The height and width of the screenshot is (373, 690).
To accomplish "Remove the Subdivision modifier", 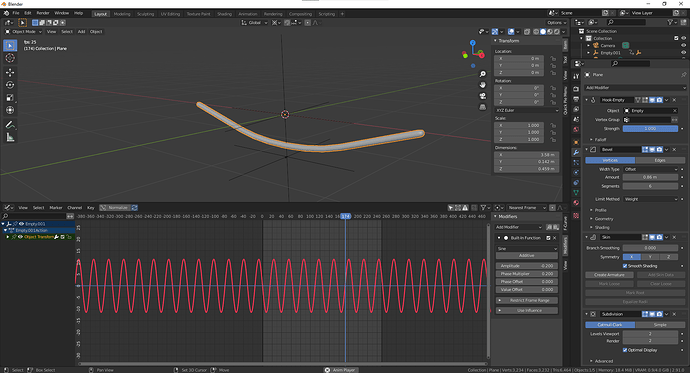I will tap(675, 314).
